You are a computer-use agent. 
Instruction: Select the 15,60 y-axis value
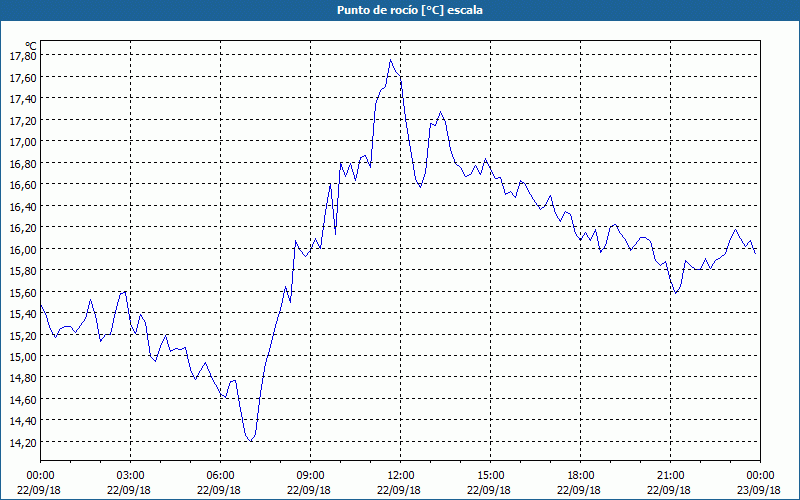[x=22, y=292]
